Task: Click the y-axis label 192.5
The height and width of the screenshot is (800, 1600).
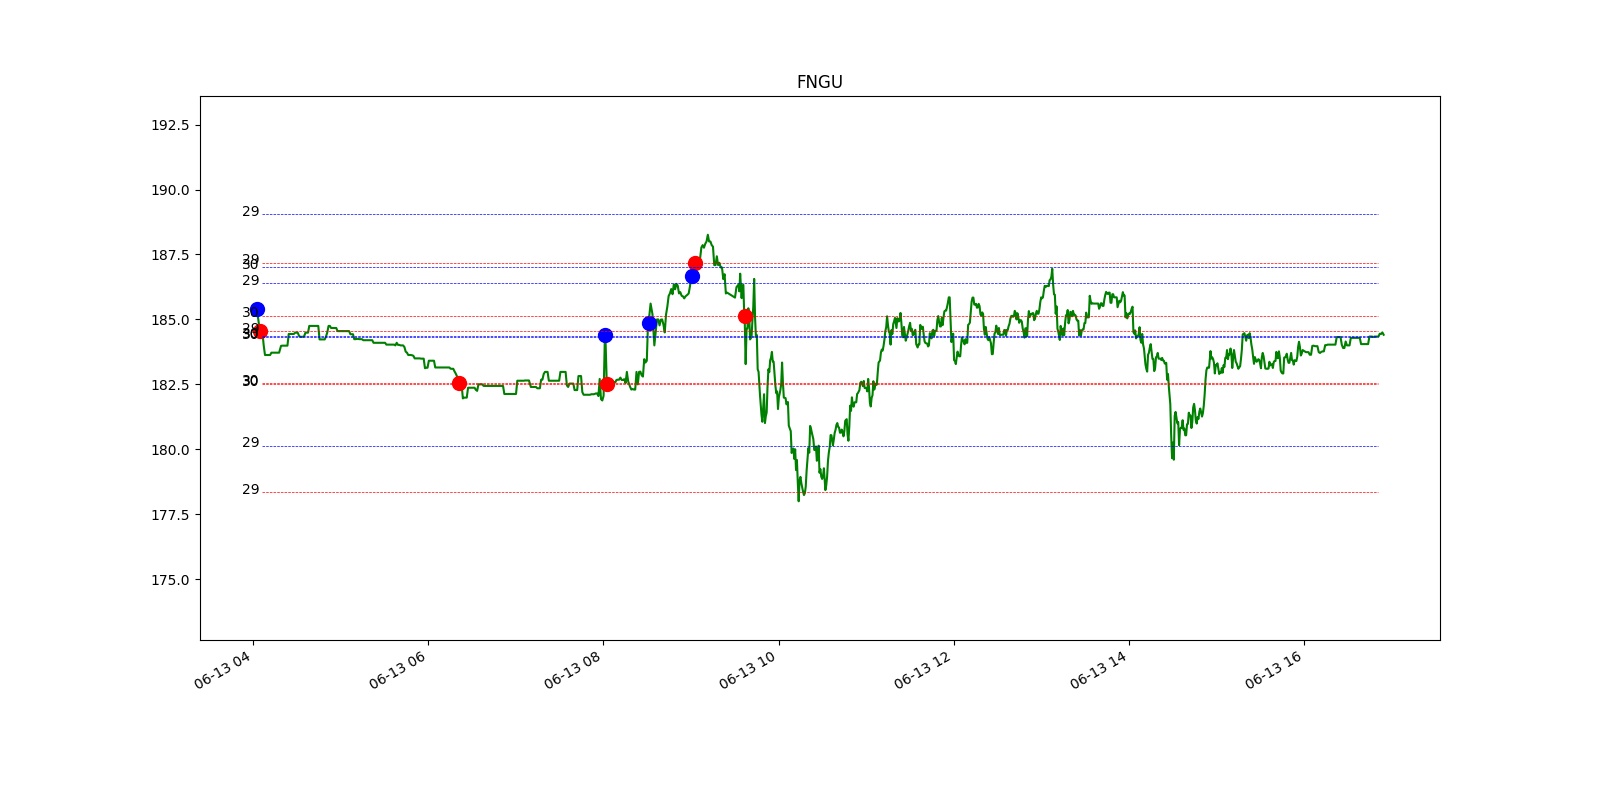Action: coord(170,125)
